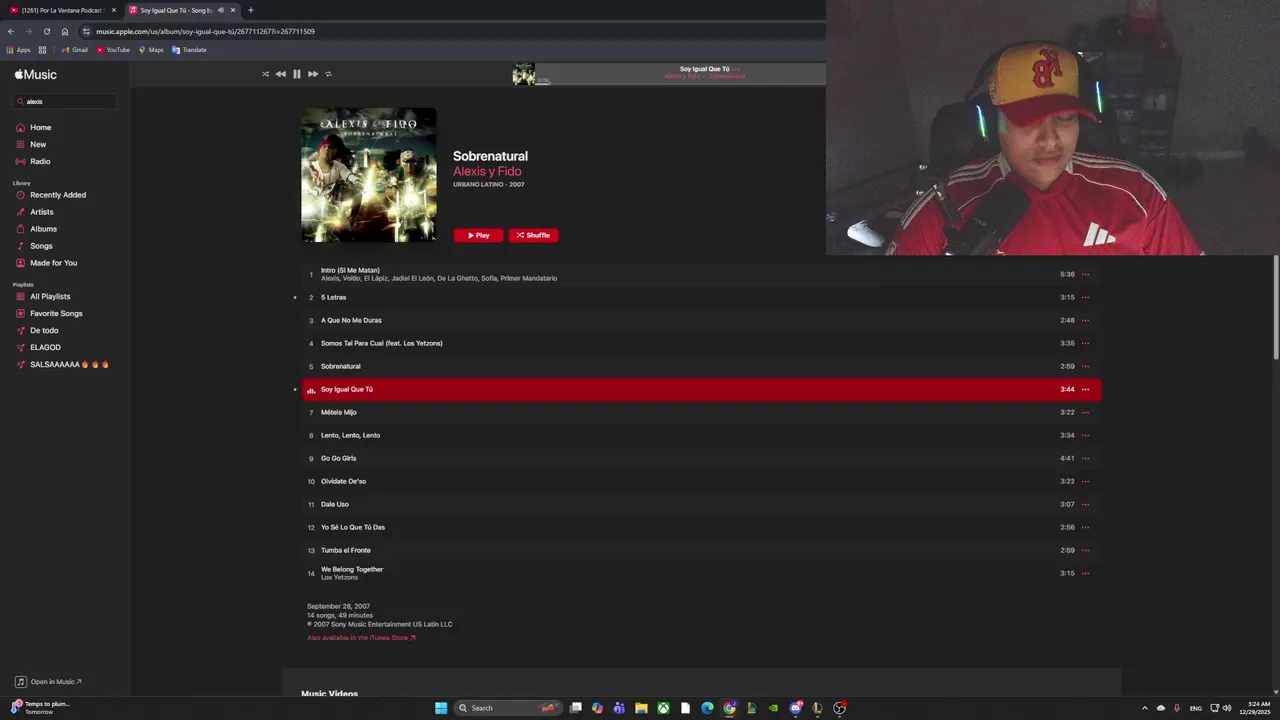Open the Gmail bookmark
Image resolution: width=1280 pixels, height=720 pixels.
coord(75,50)
